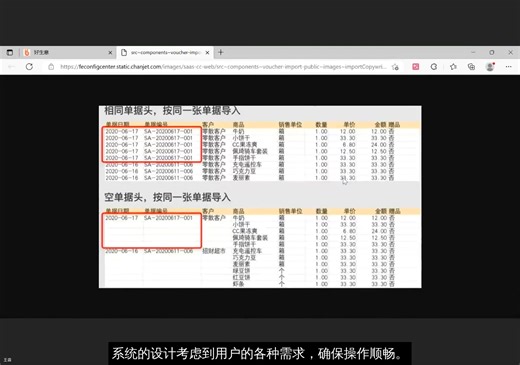Close the src-components-voucher tab
The height and width of the screenshot is (365, 520).
click(x=207, y=52)
